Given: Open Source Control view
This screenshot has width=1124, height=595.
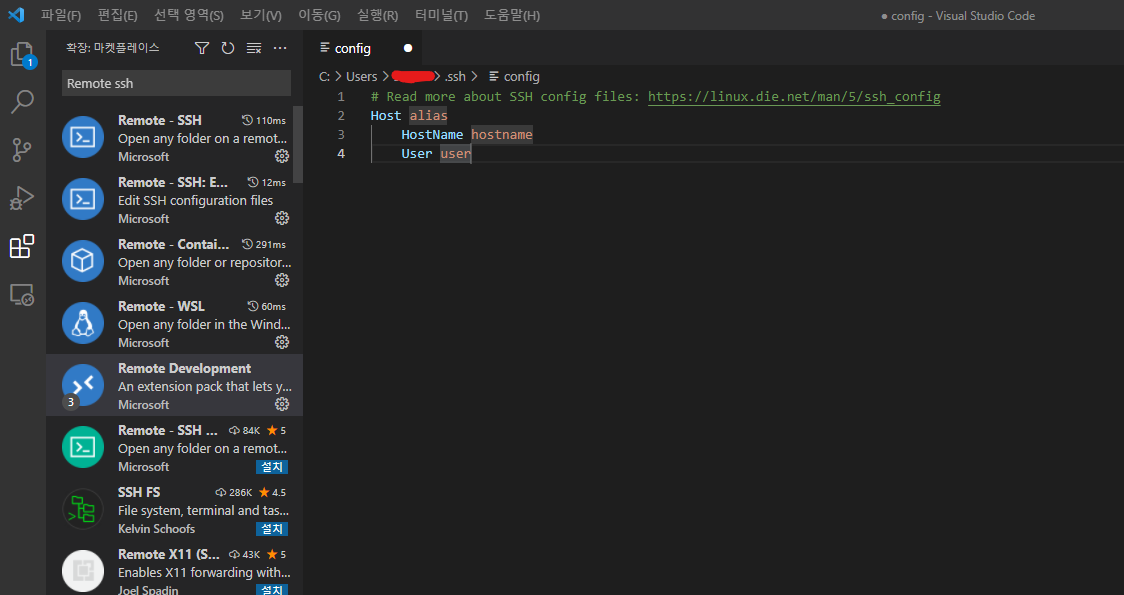Looking at the screenshot, I should click(22, 149).
